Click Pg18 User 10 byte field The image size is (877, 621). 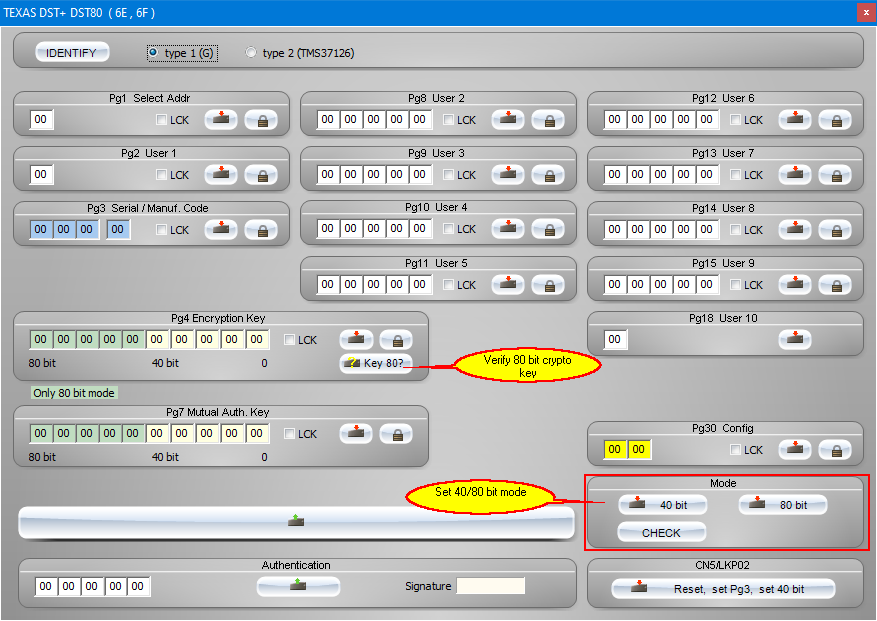click(615, 339)
